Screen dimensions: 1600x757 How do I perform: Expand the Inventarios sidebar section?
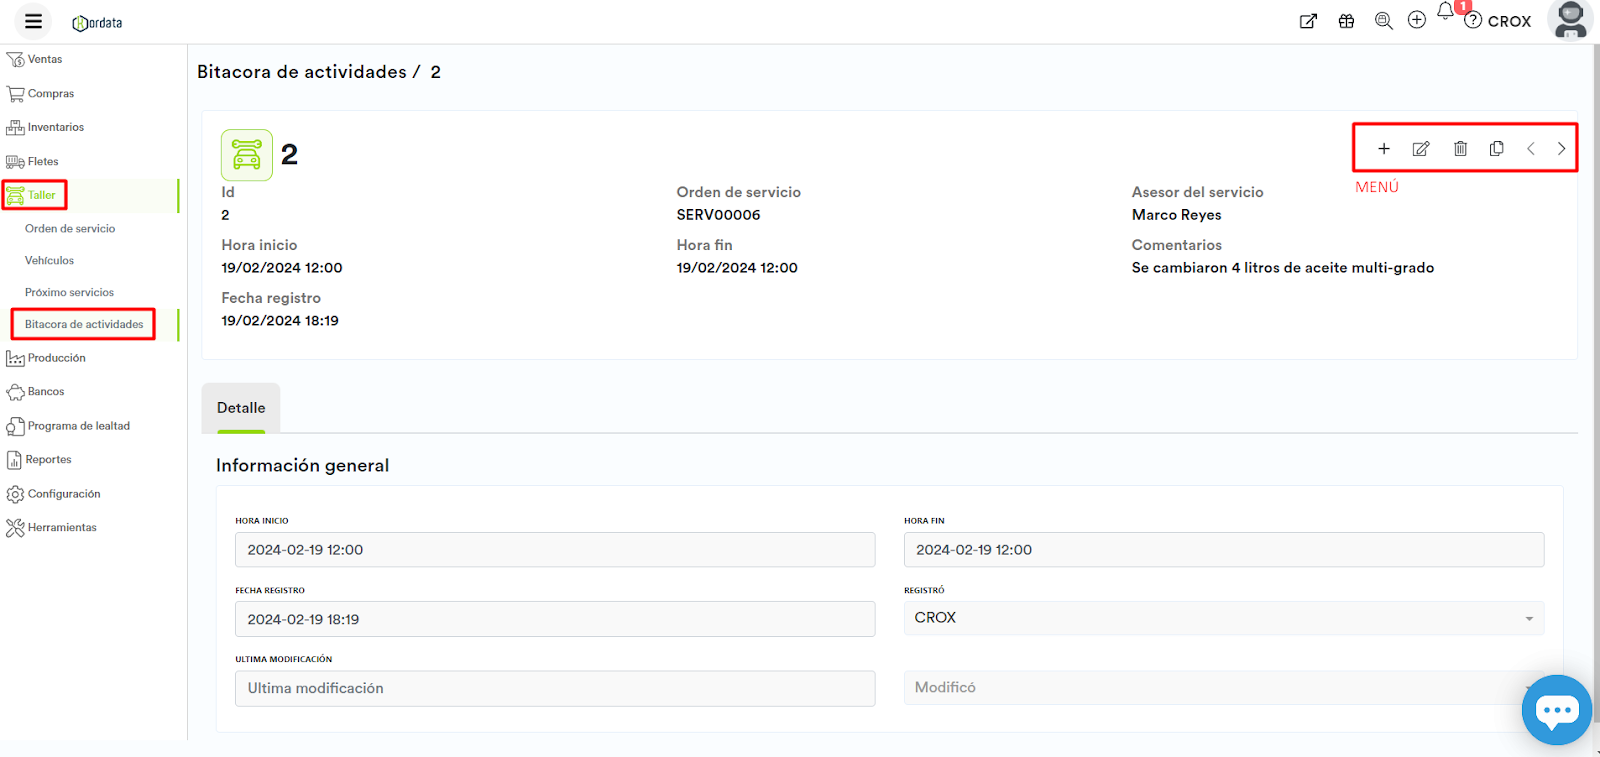(x=55, y=128)
